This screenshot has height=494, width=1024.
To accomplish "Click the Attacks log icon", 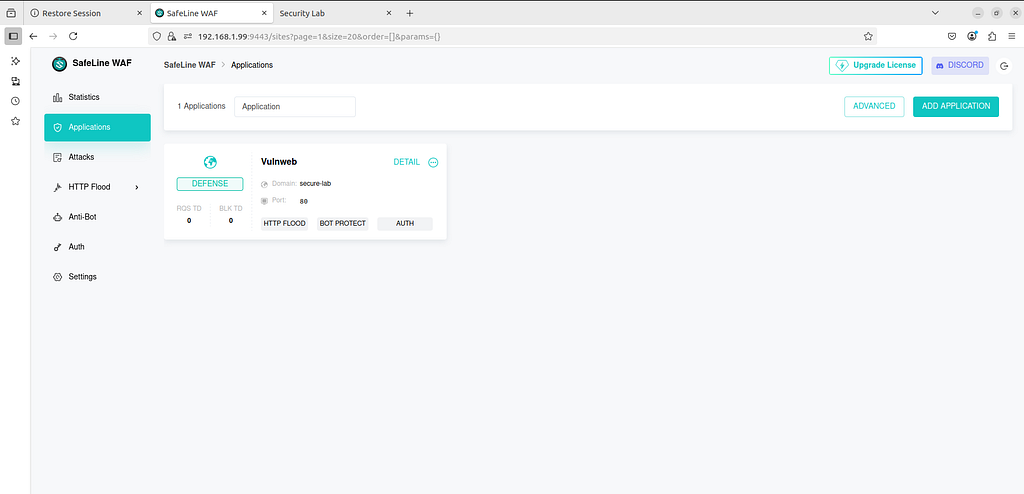I will [57, 157].
